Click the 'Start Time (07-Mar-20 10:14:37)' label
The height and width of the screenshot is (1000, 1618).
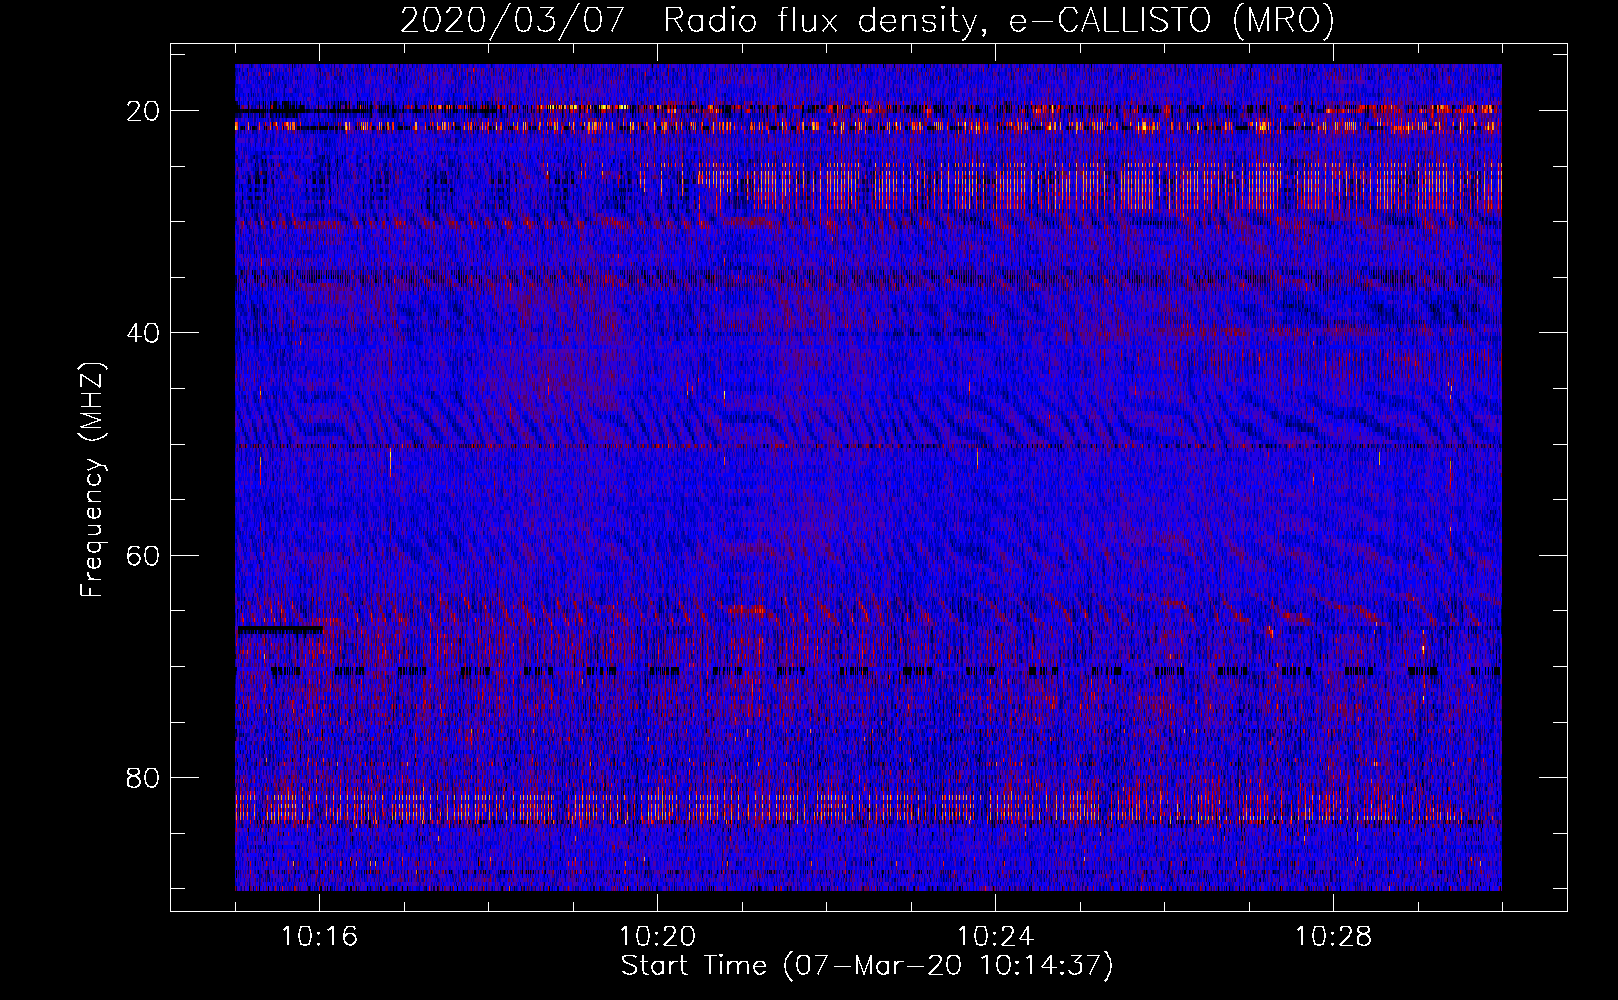867,966
